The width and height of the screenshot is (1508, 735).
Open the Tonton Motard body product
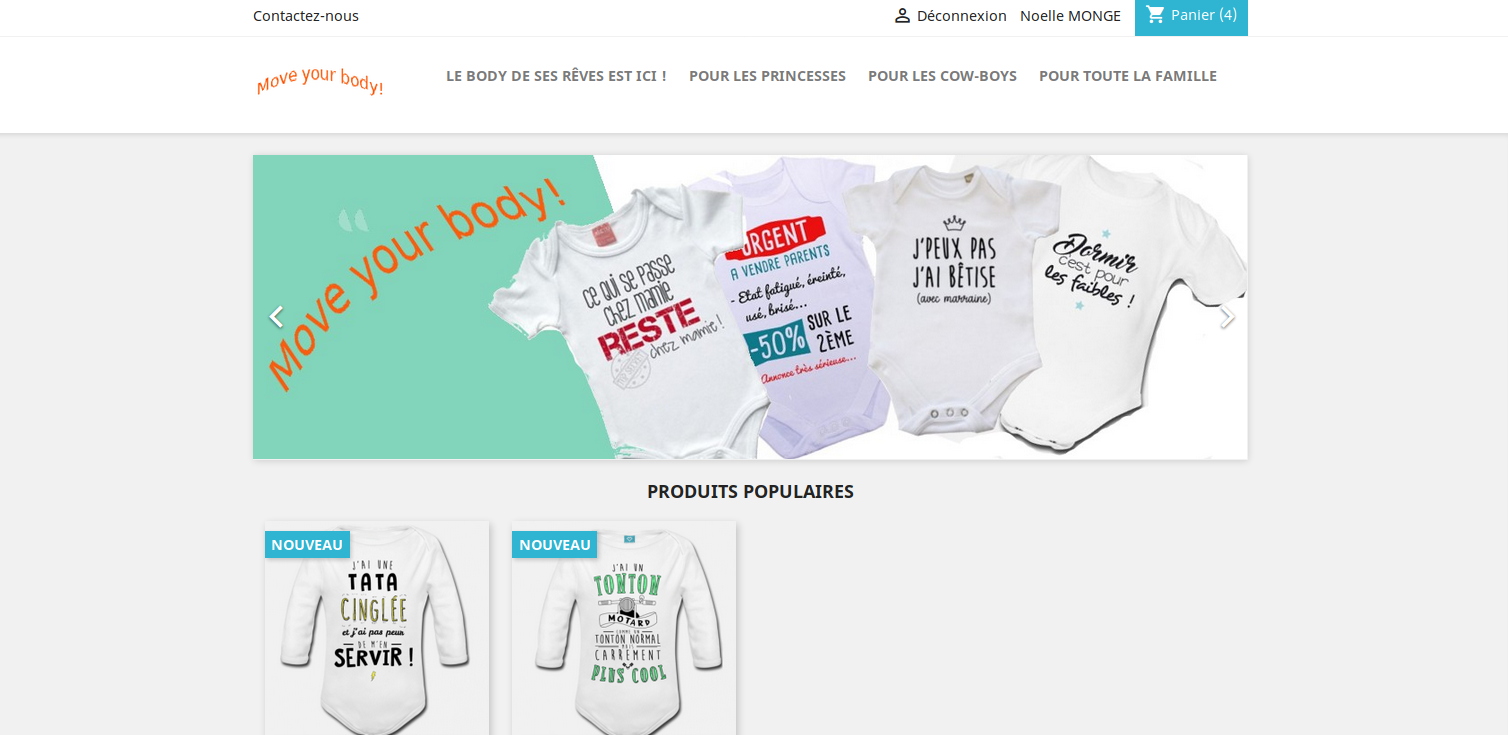[624, 628]
